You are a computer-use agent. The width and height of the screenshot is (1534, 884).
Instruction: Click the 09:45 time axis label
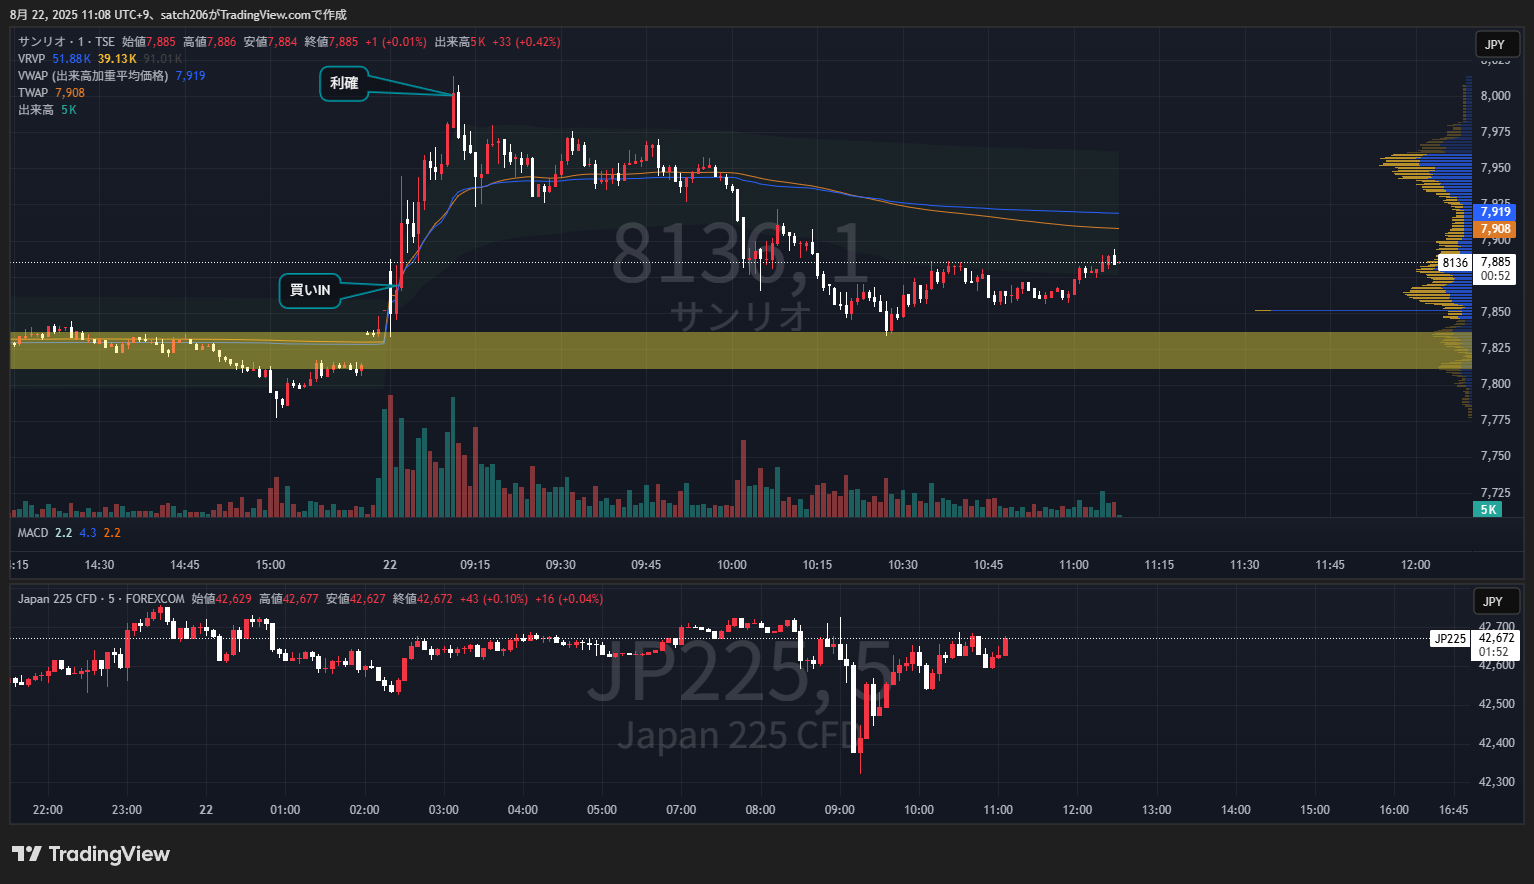click(646, 565)
